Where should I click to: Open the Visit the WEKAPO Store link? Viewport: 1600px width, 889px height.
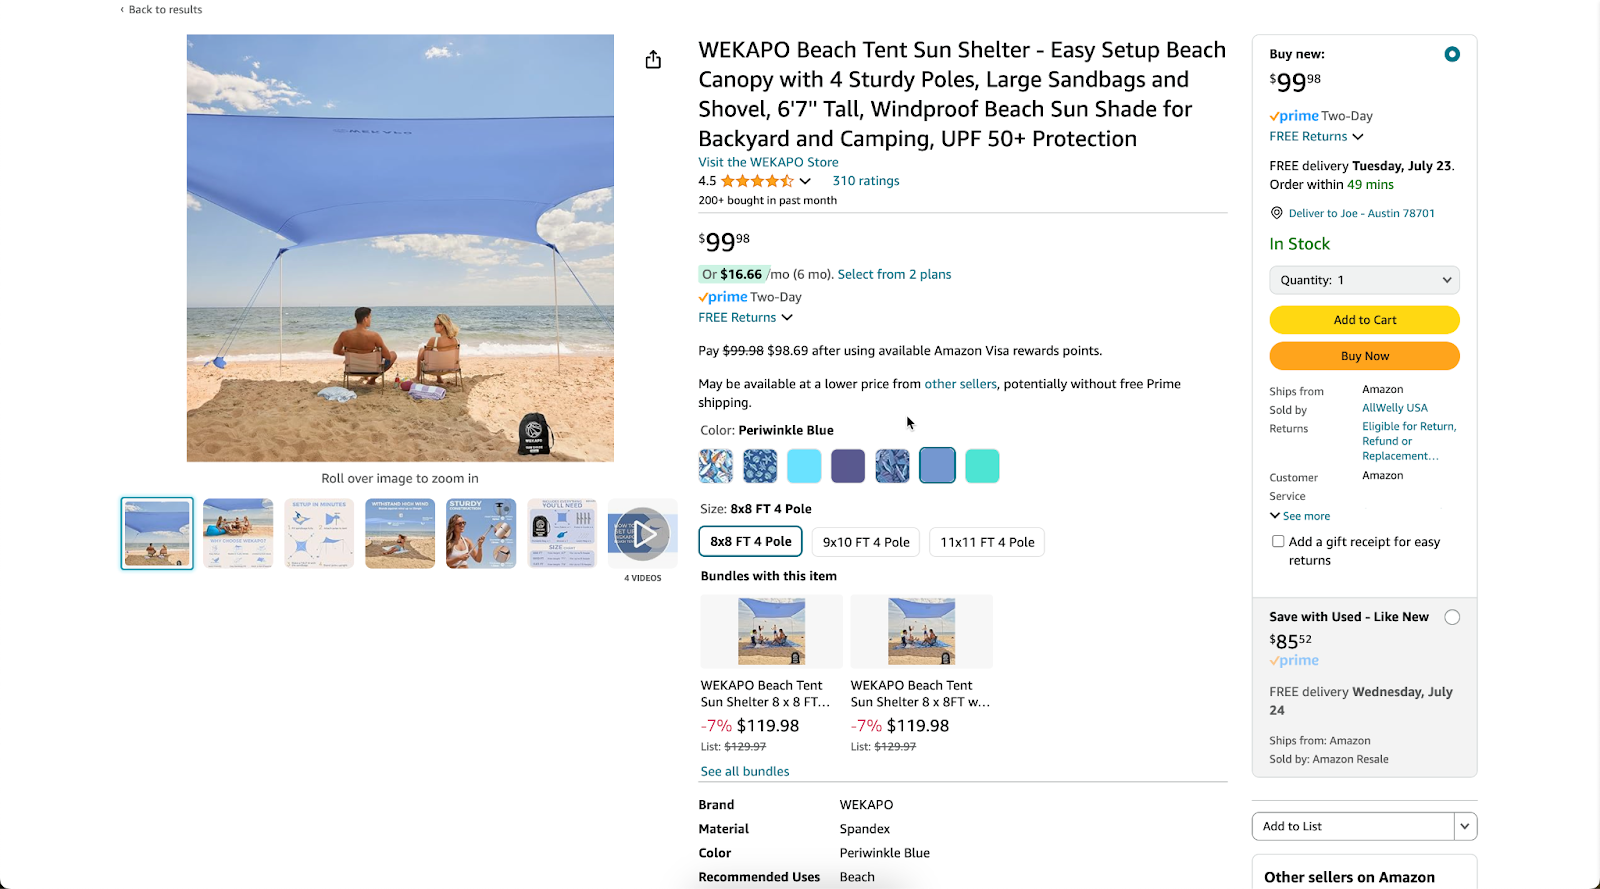coord(768,162)
